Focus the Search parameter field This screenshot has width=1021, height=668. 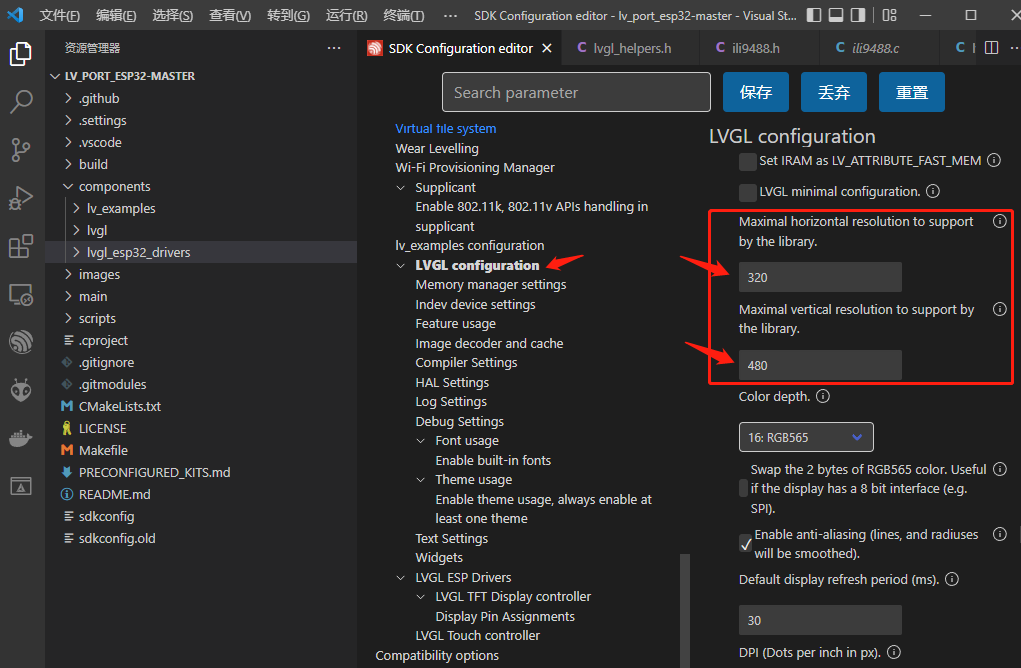(576, 92)
